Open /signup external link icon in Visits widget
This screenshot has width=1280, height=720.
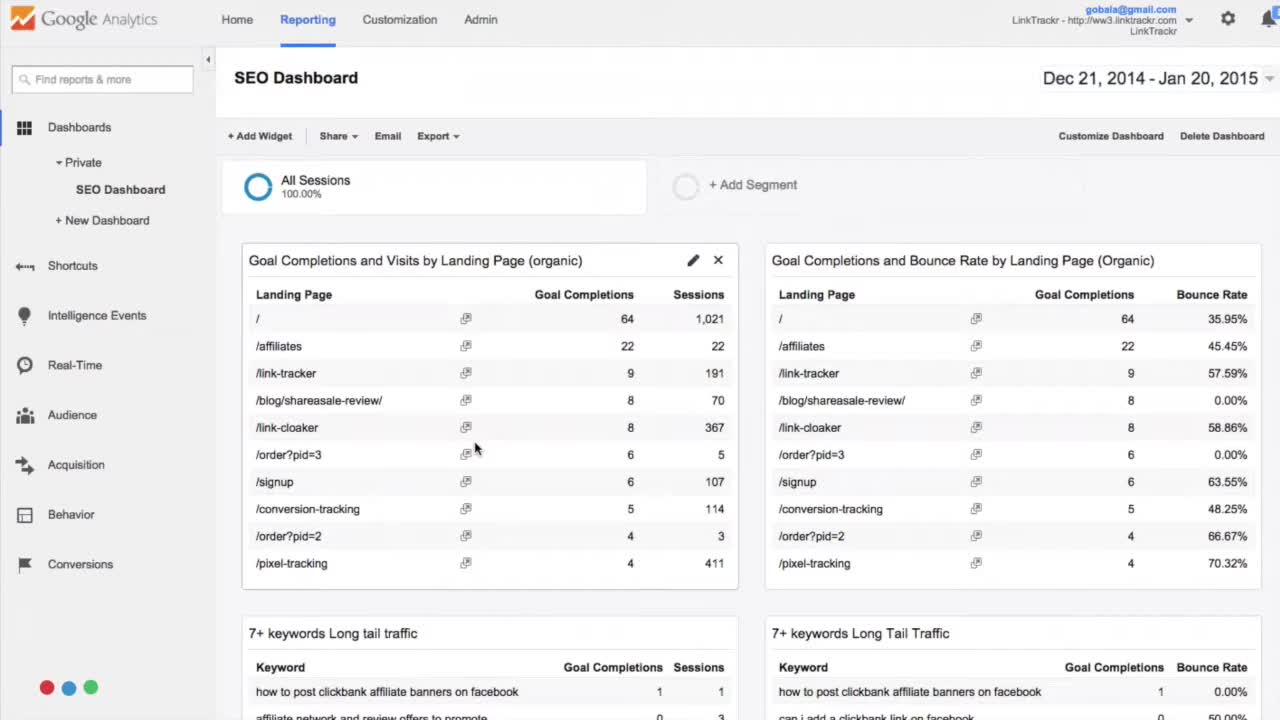click(465, 481)
